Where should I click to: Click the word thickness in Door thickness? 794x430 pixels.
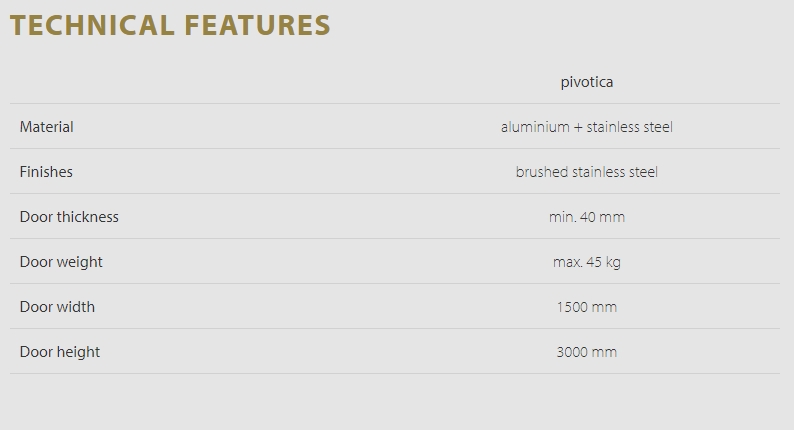coord(88,217)
